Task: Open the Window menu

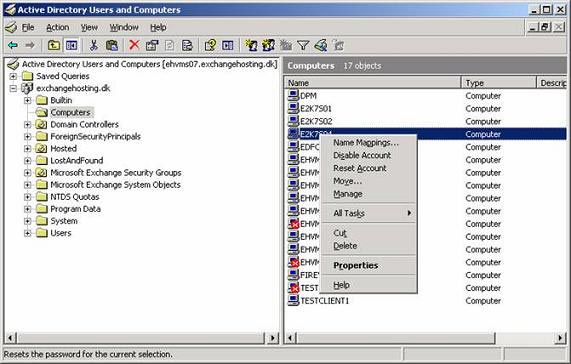Action: pos(124,27)
